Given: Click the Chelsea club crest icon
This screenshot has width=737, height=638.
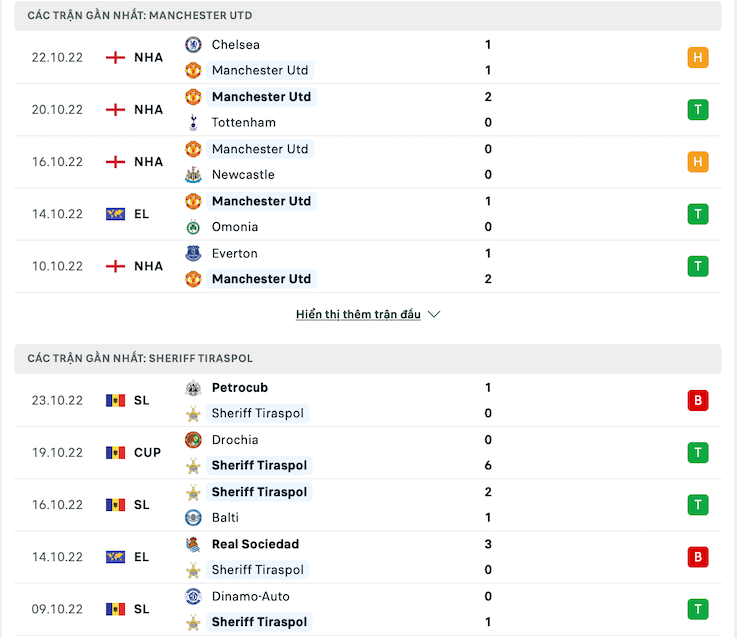Looking at the screenshot, I should point(193,45).
